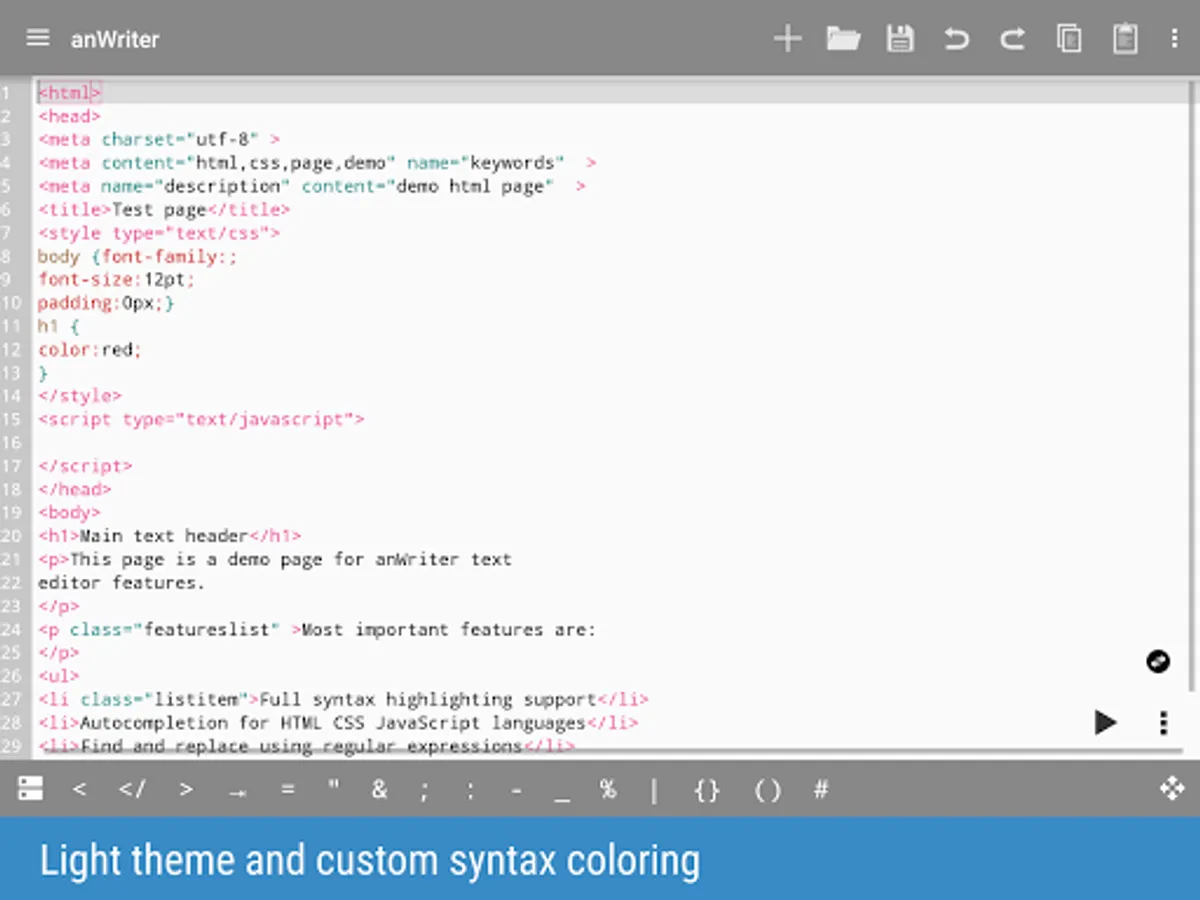Redo the last edit
1200x900 pixels.
click(1013, 39)
